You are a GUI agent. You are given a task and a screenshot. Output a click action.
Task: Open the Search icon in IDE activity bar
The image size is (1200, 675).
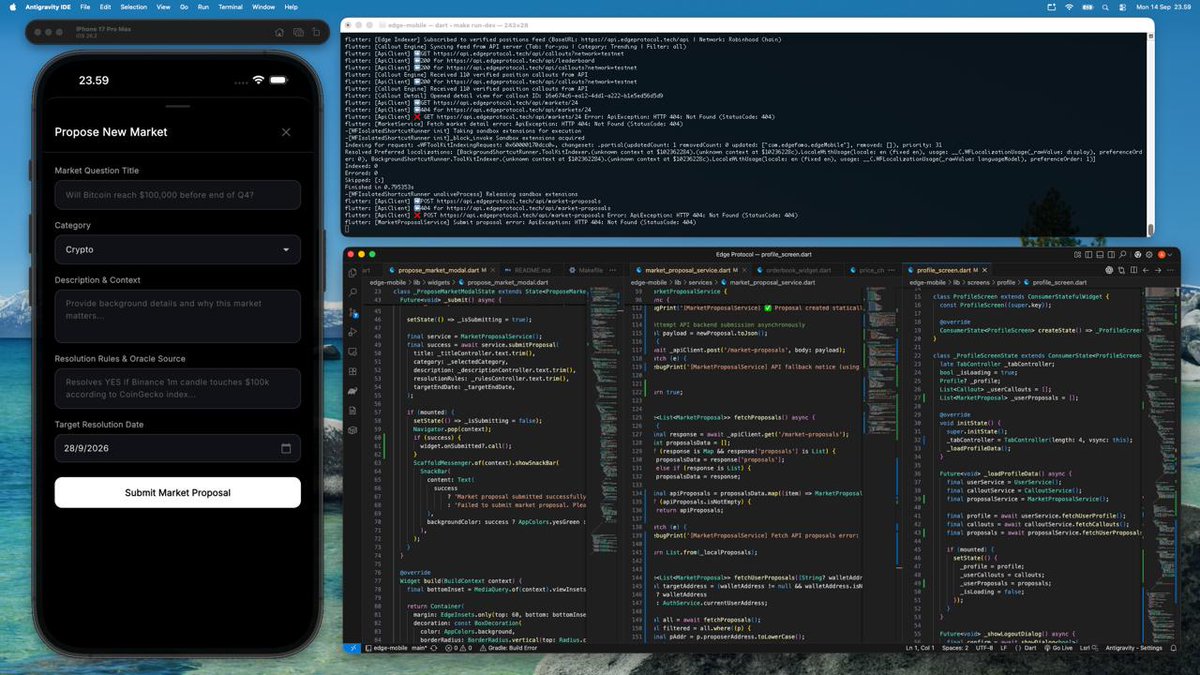point(352,293)
